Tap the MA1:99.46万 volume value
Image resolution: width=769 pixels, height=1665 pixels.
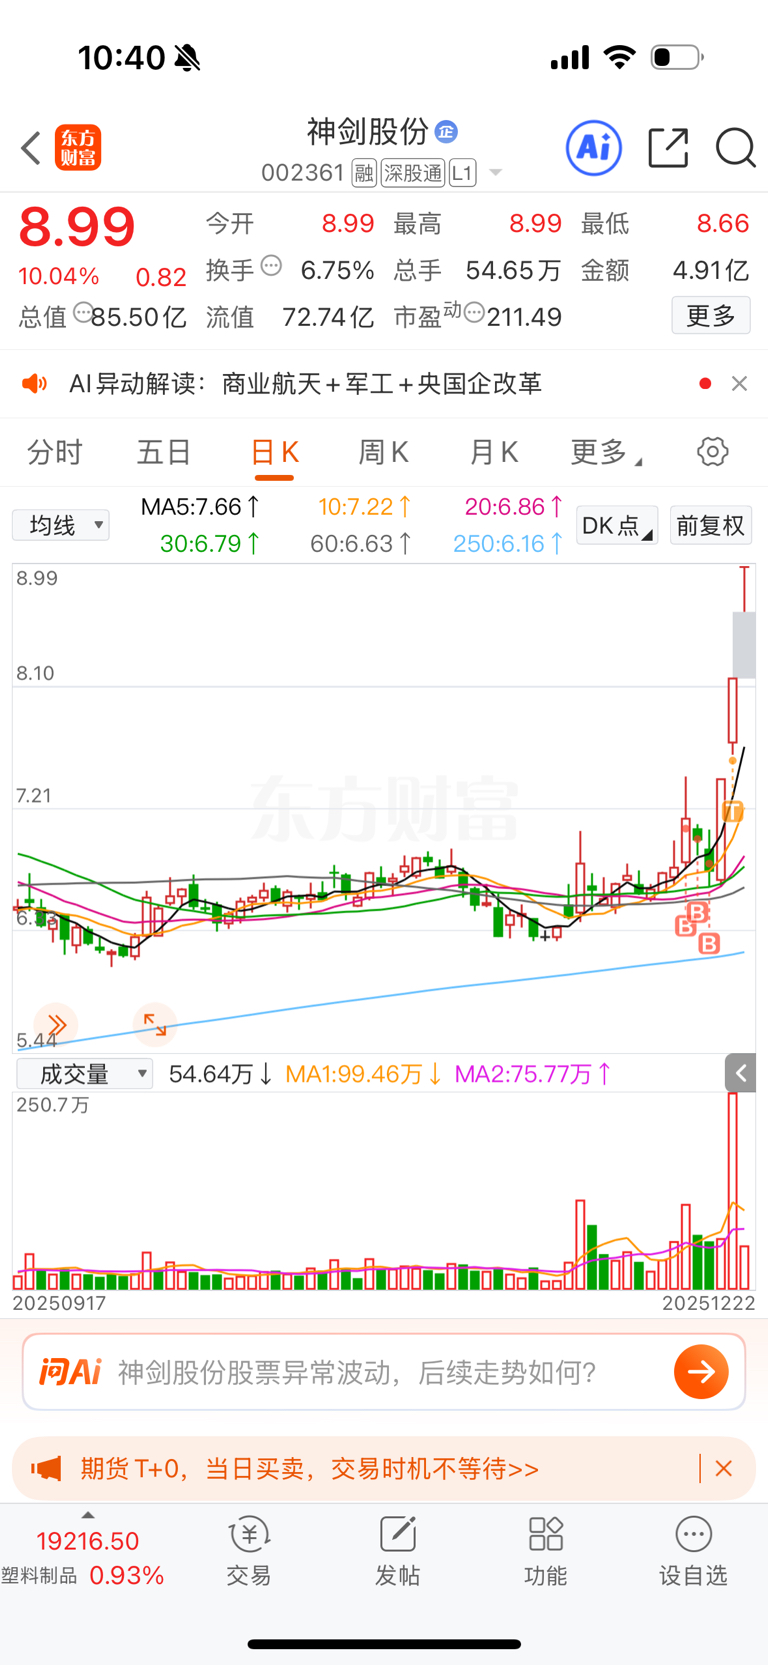click(364, 1074)
